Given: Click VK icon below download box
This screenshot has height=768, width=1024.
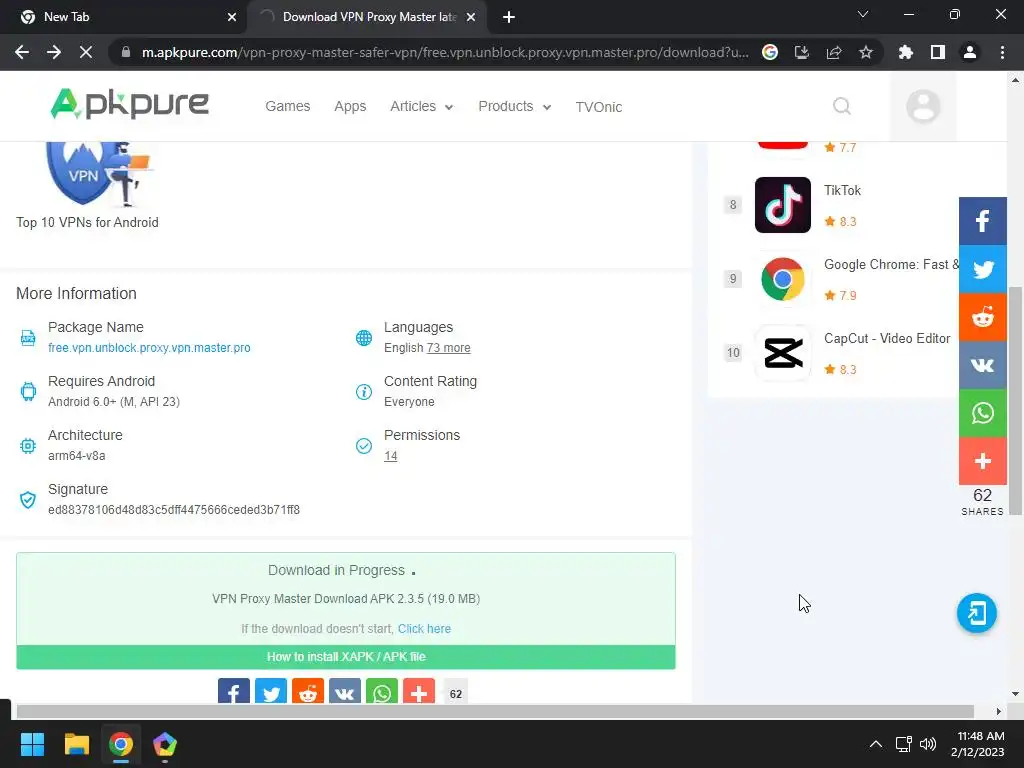Looking at the screenshot, I should [345, 692].
